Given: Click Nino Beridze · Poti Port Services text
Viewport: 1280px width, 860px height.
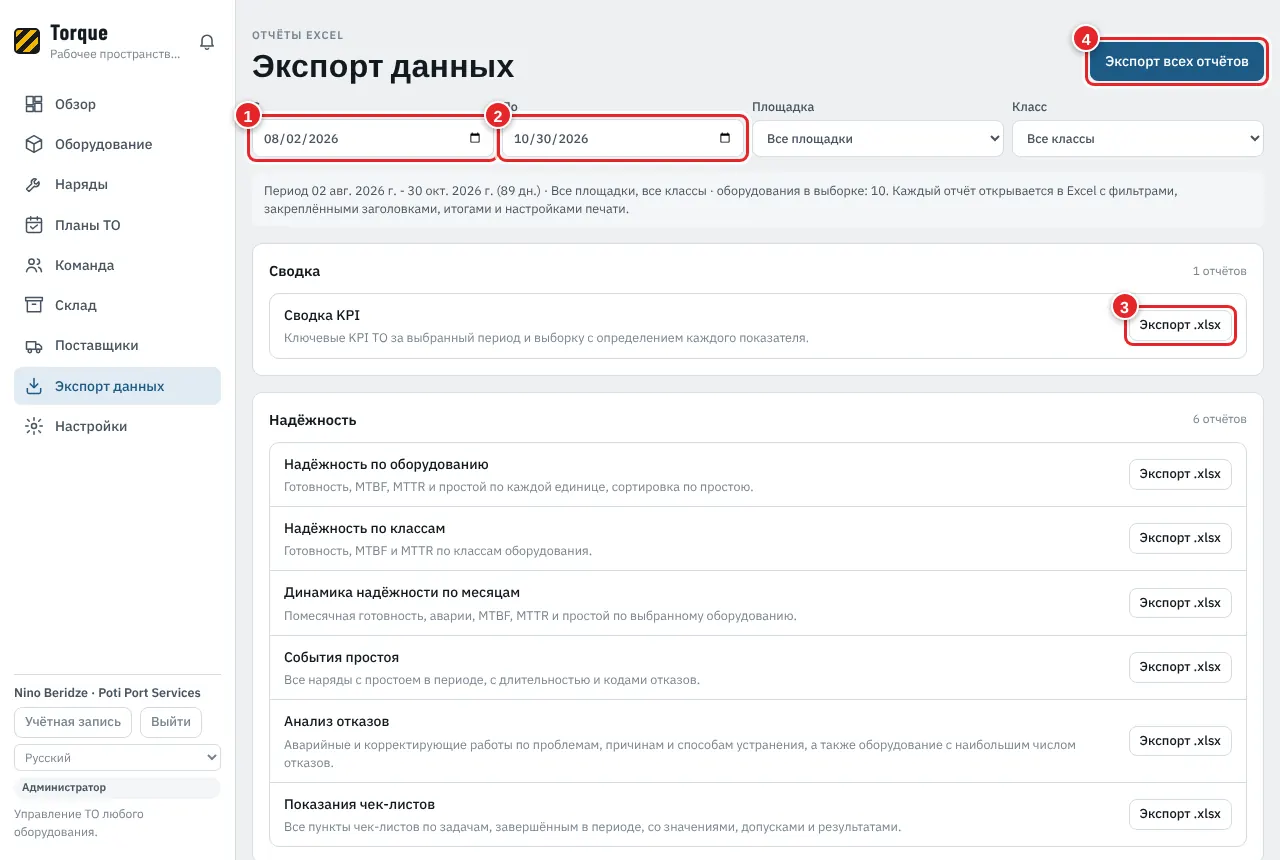Looking at the screenshot, I should [x=107, y=693].
